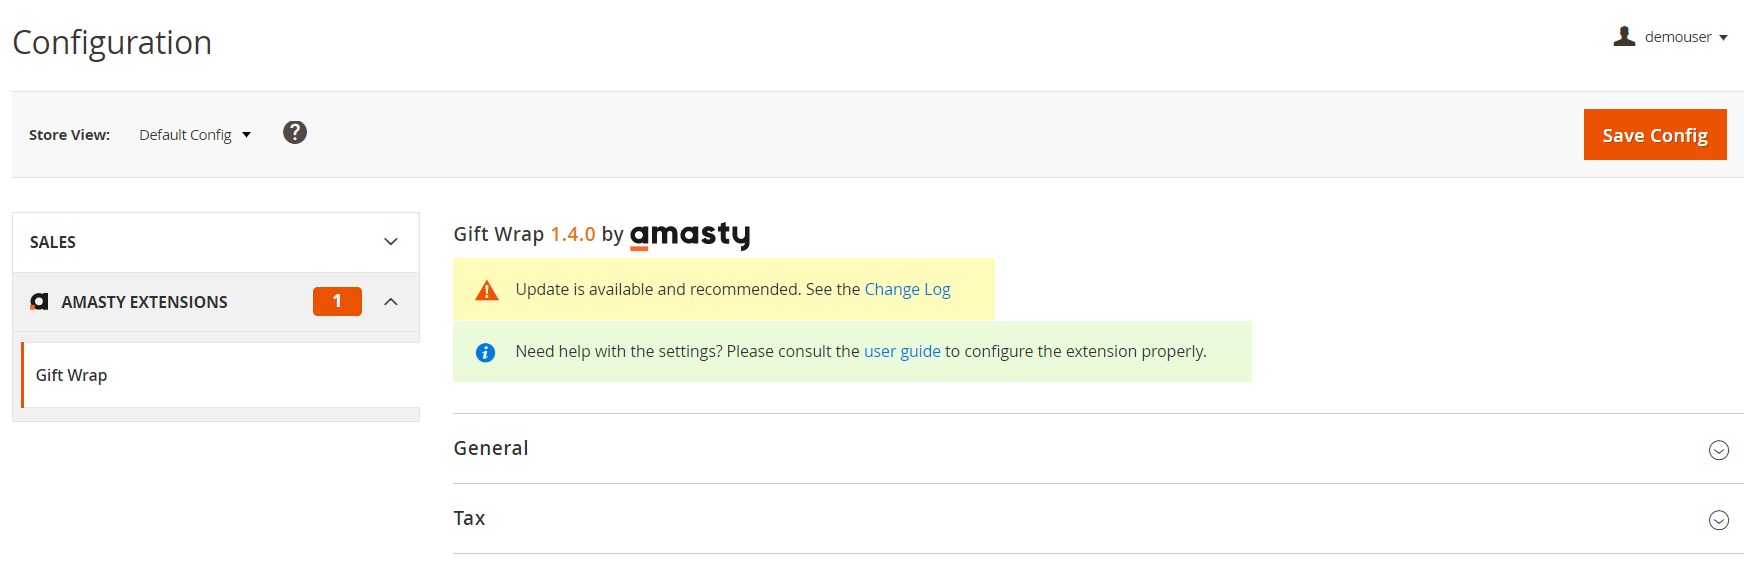Click the amasty brand logo in header

[690, 235]
